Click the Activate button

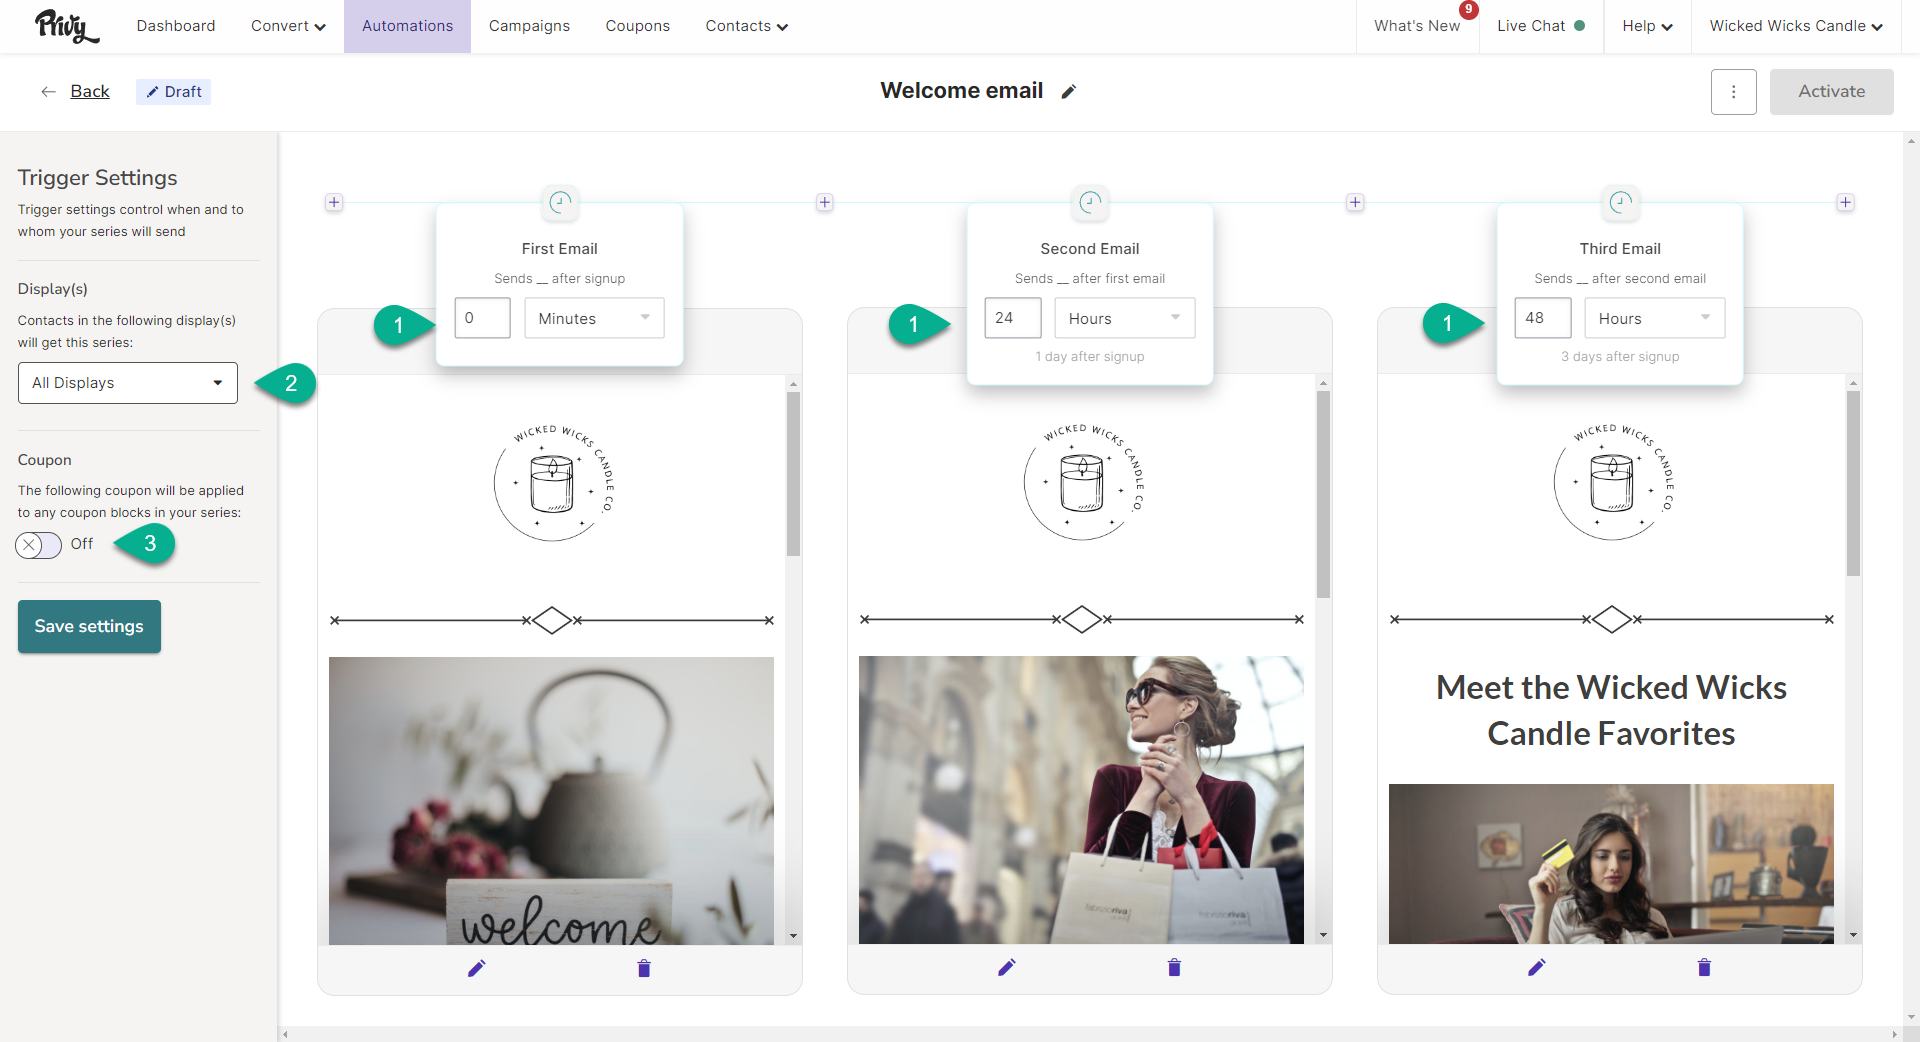click(x=1831, y=91)
